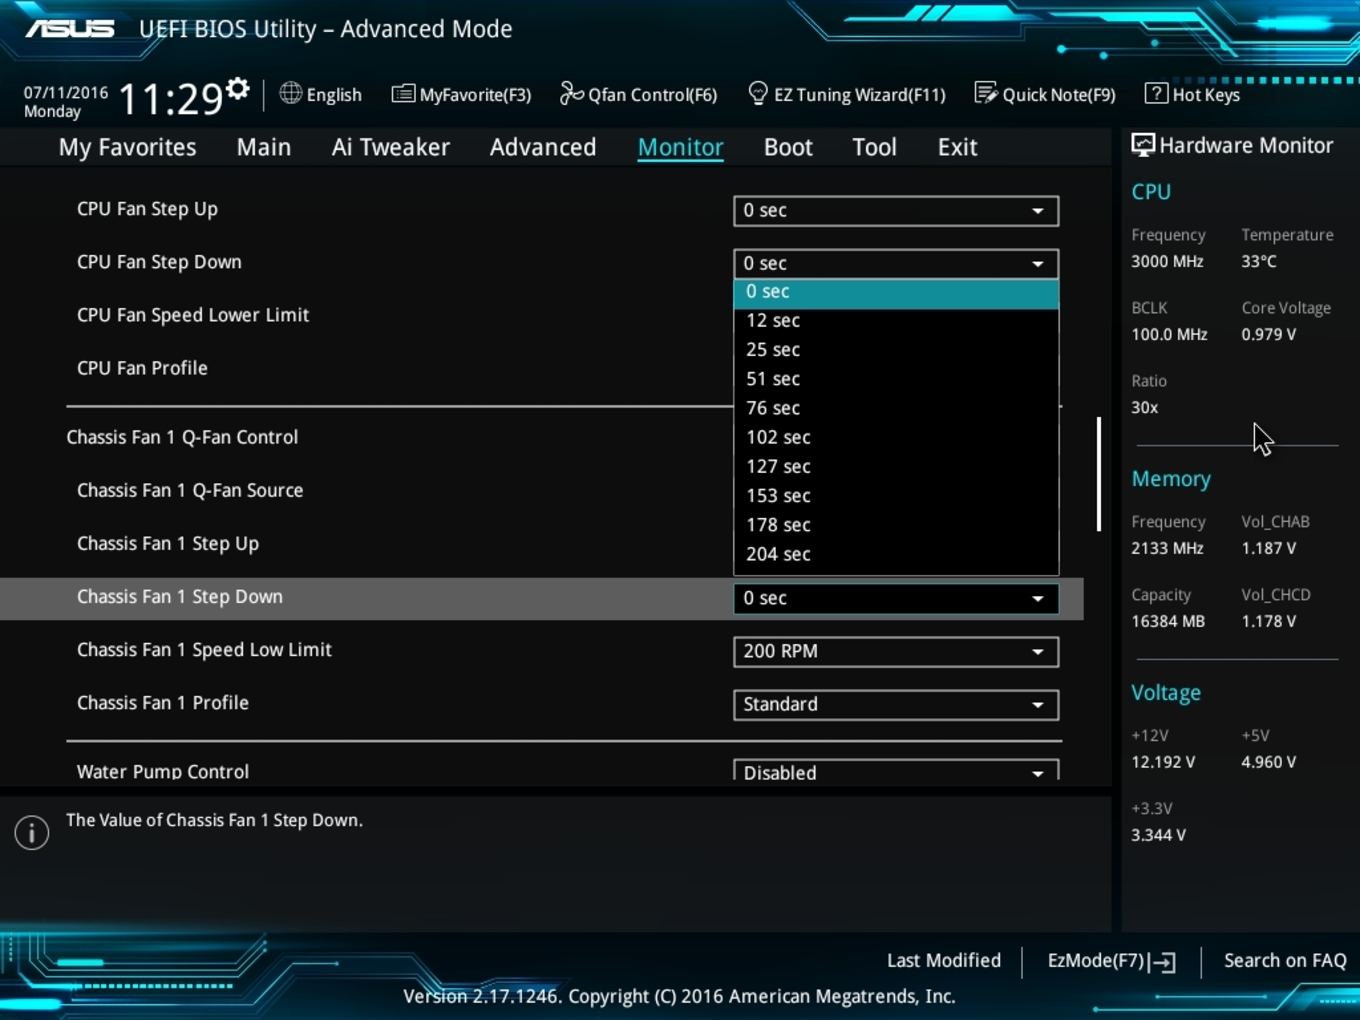Image resolution: width=1360 pixels, height=1020 pixels.
Task: Open MyFavorite(F3) list icon
Action: tap(403, 94)
